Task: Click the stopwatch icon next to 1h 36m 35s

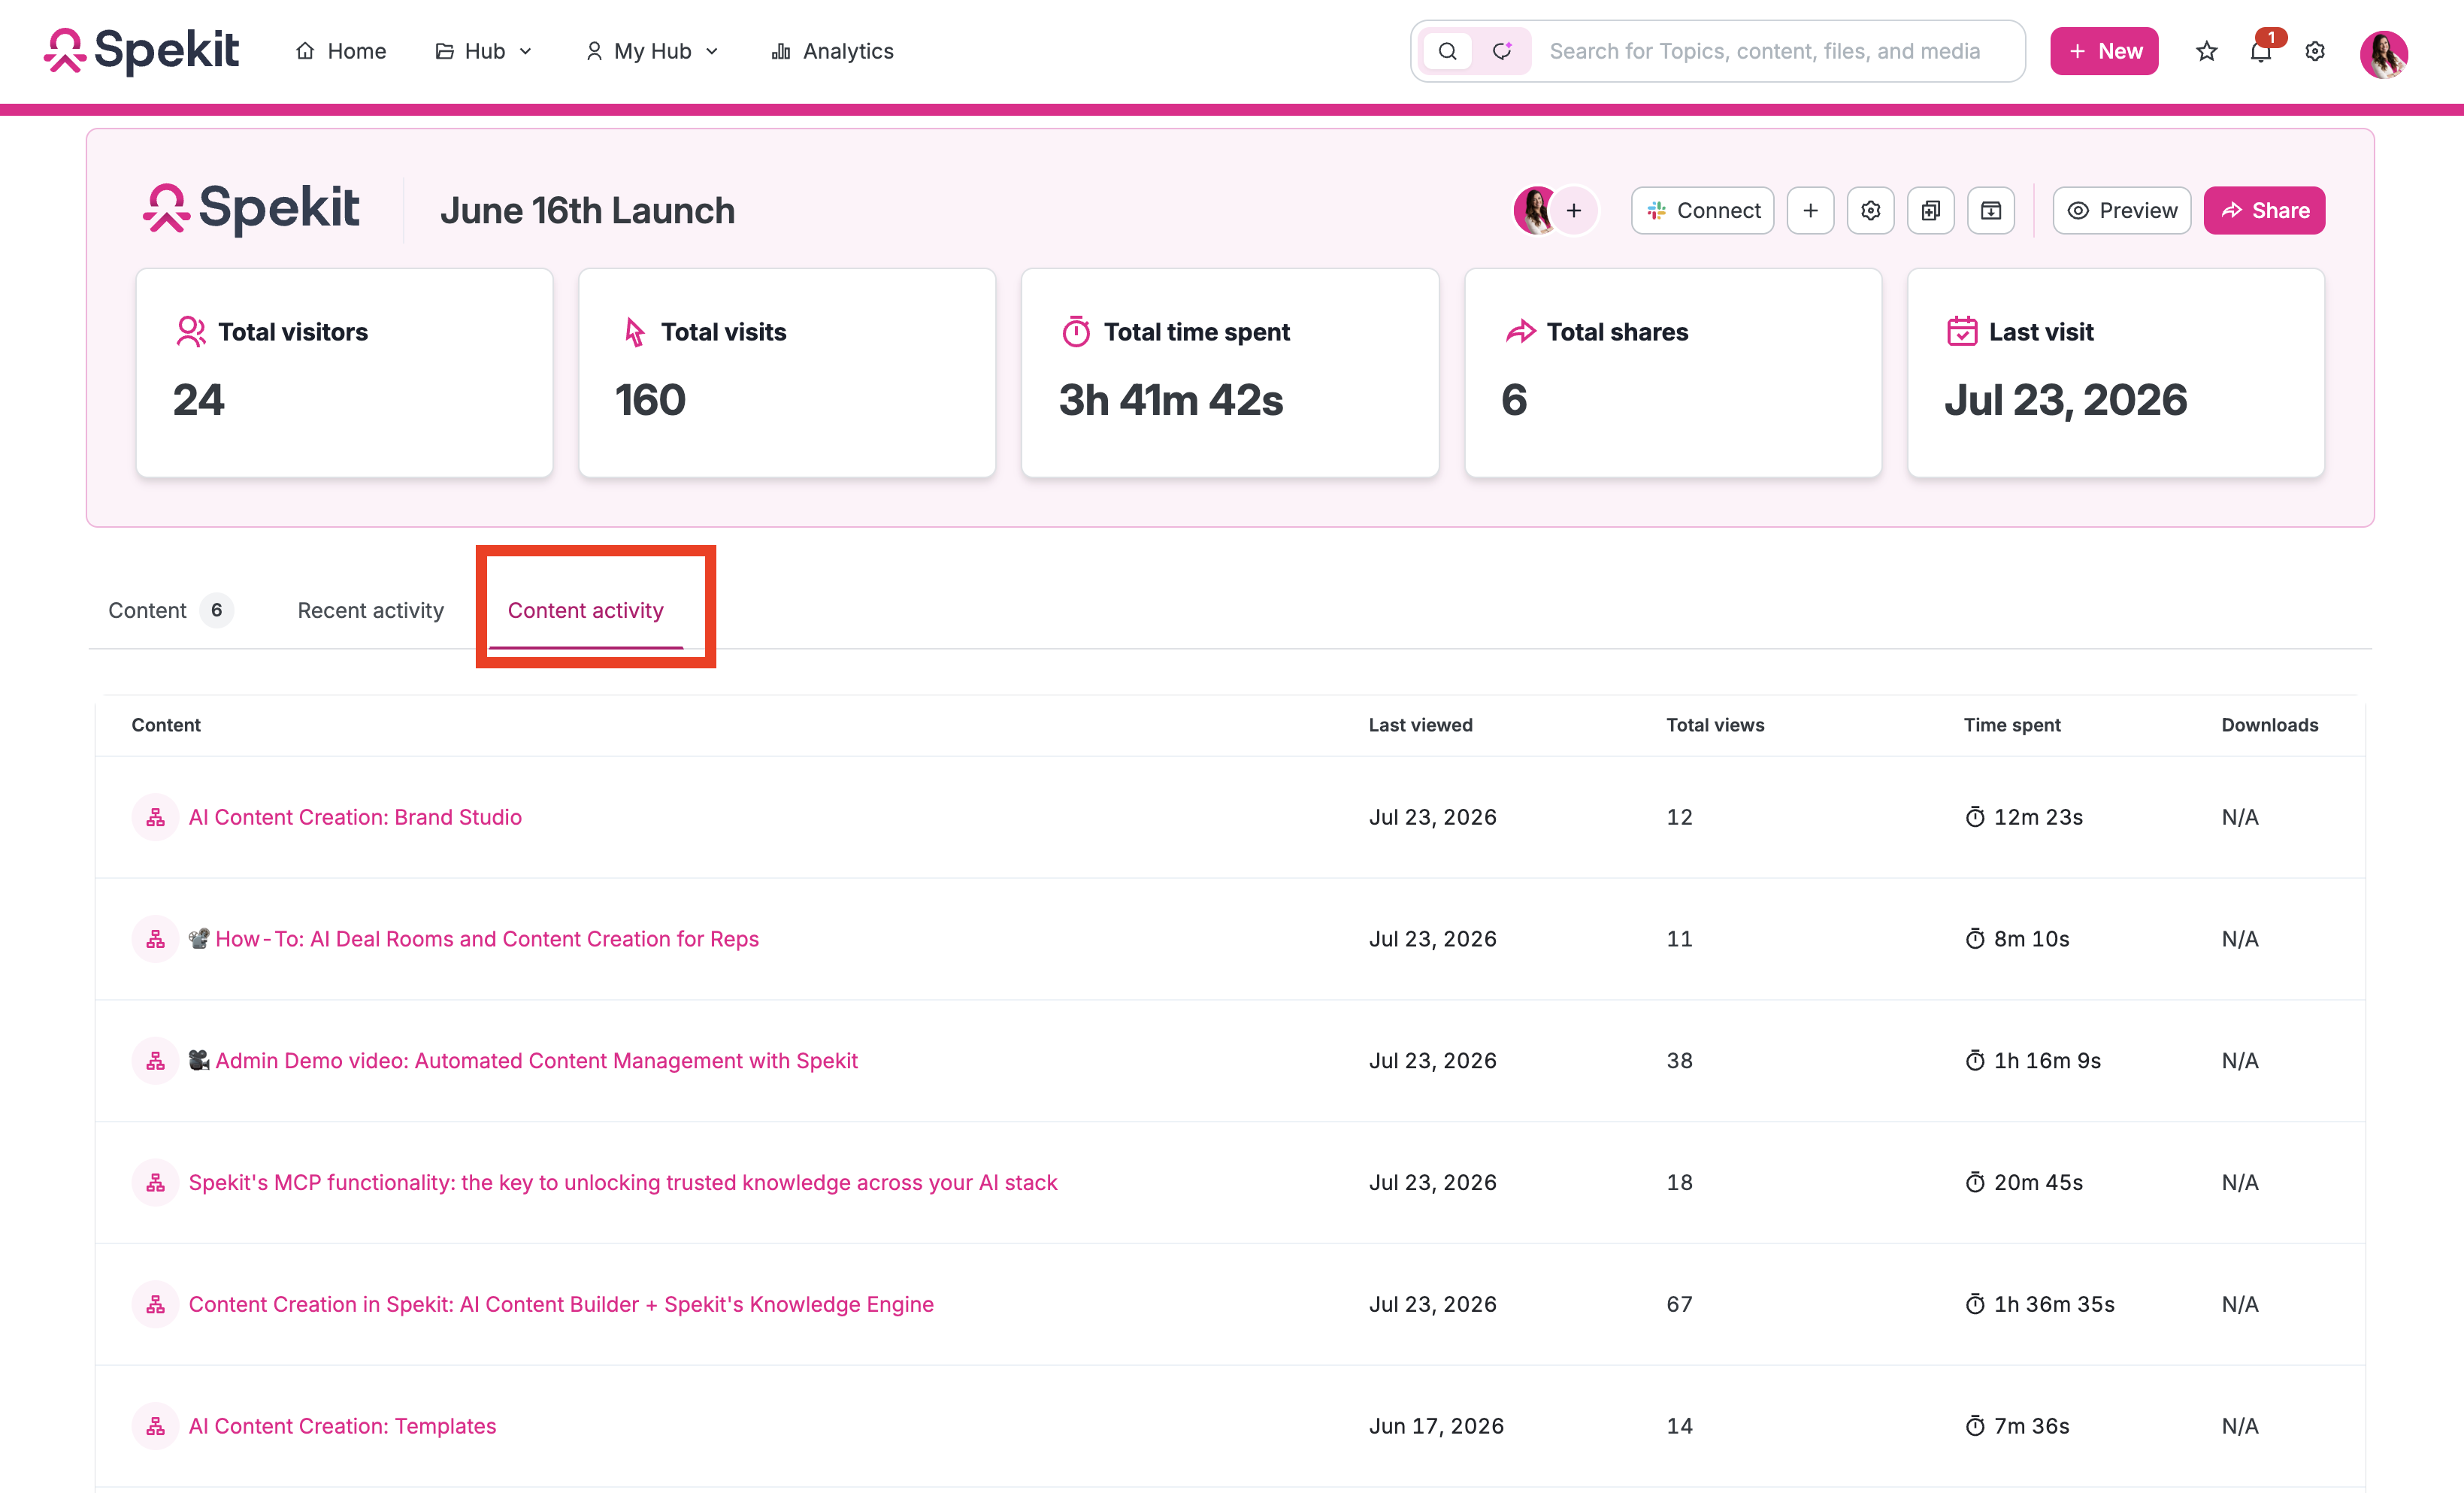Action: point(1975,1304)
